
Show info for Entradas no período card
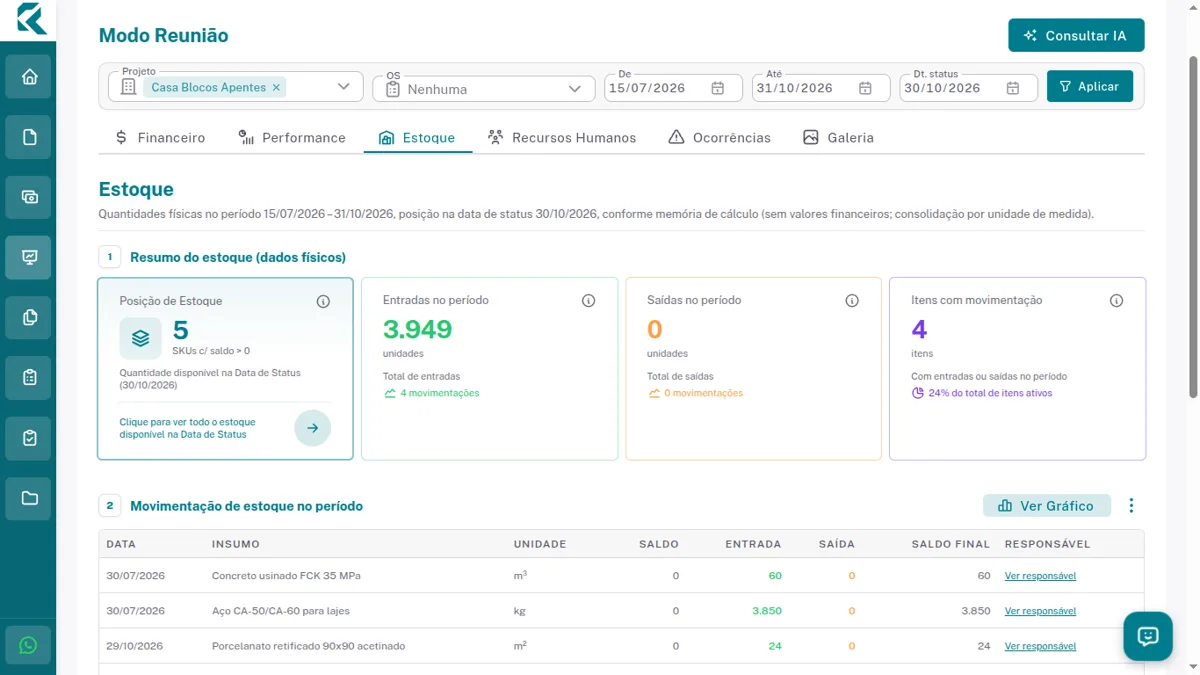(x=589, y=300)
